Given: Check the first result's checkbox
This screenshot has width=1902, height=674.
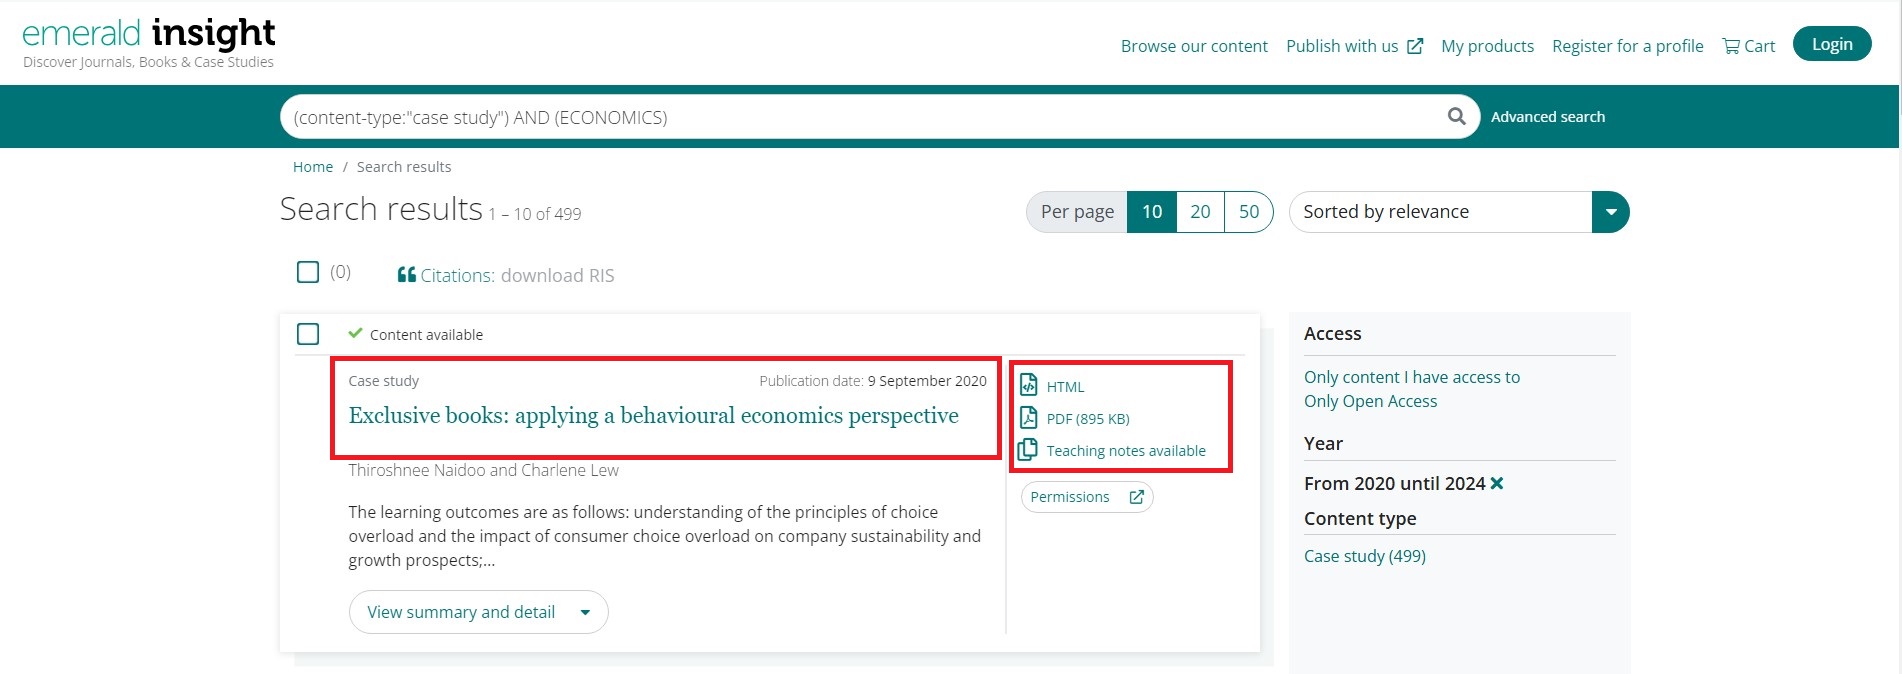Looking at the screenshot, I should point(308,334).
